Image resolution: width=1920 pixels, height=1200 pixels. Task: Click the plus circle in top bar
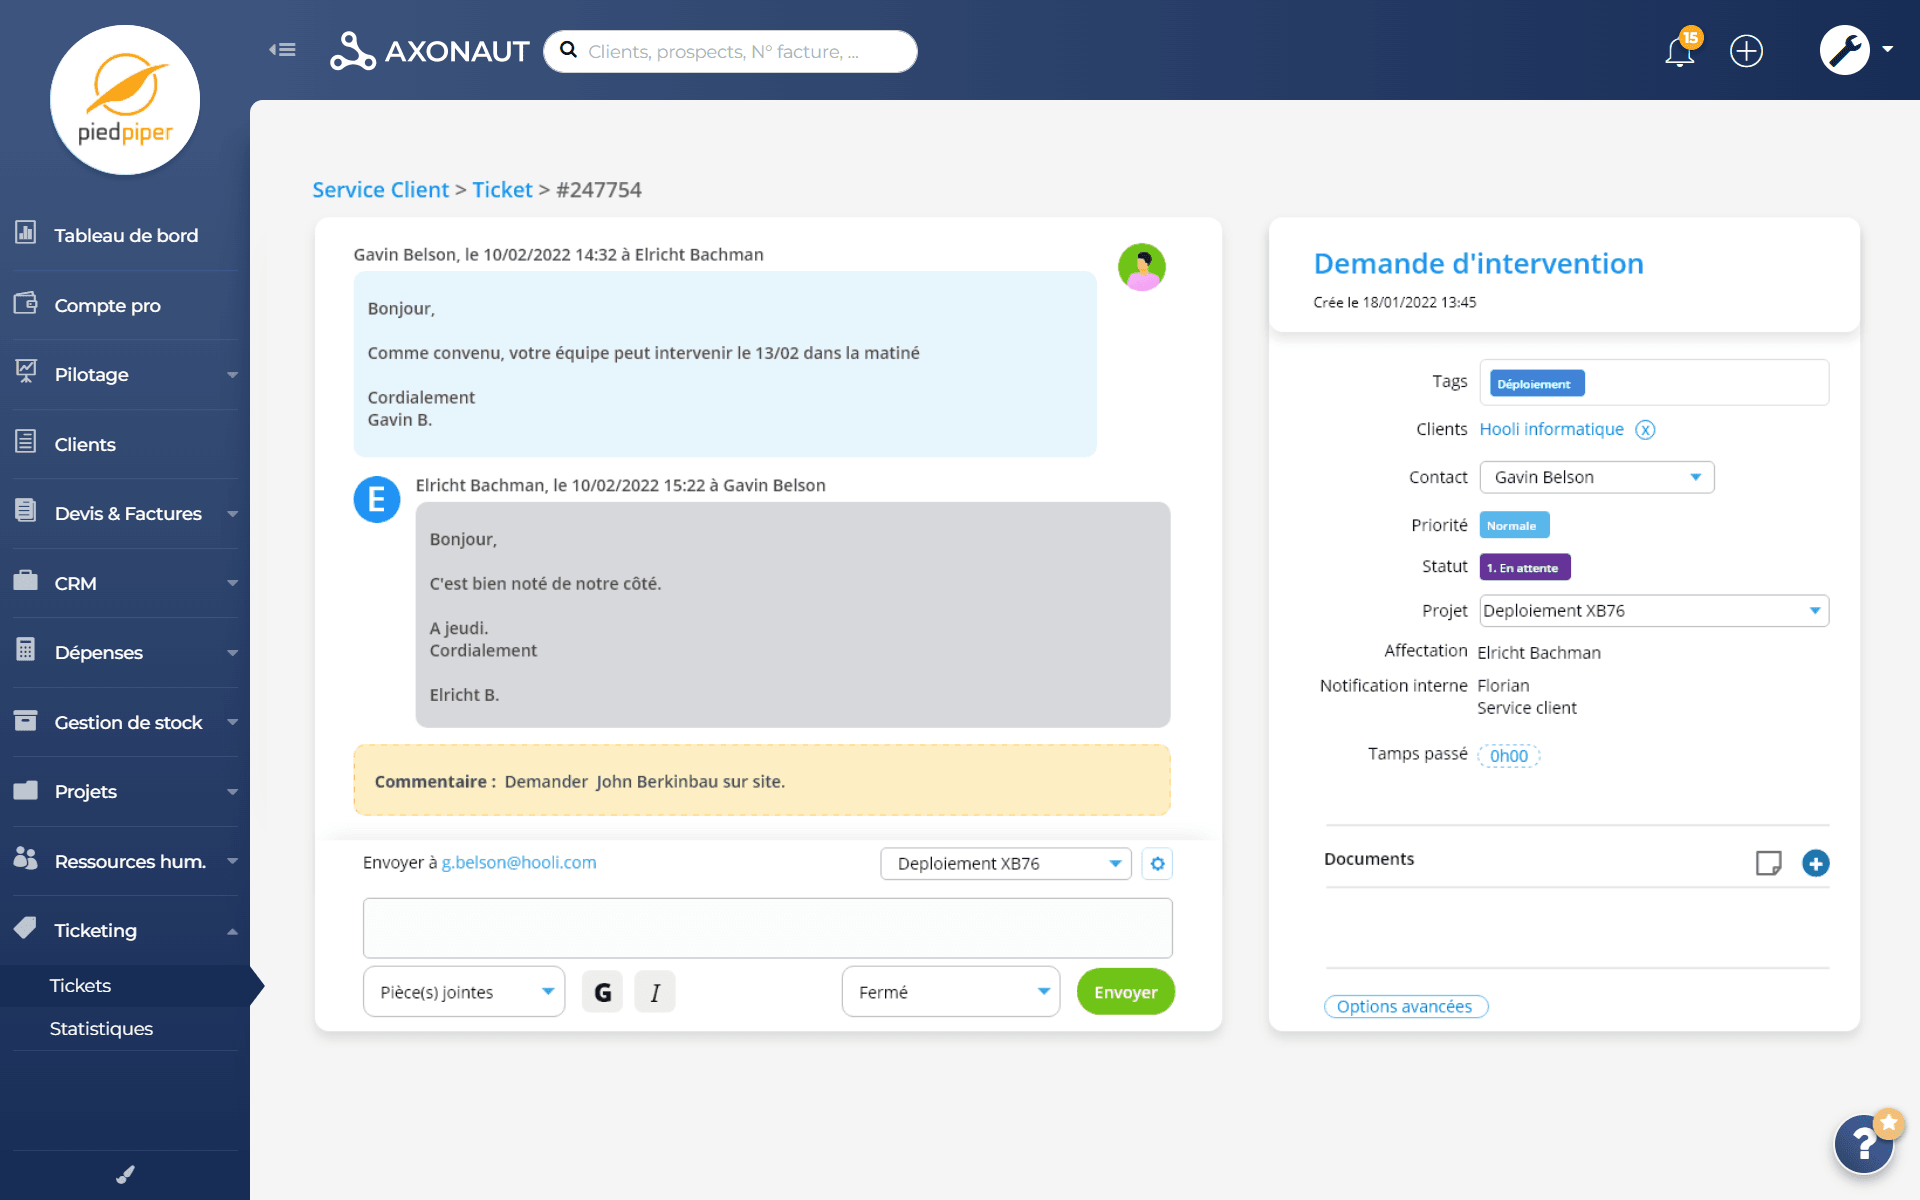(x=1746, y=51)
